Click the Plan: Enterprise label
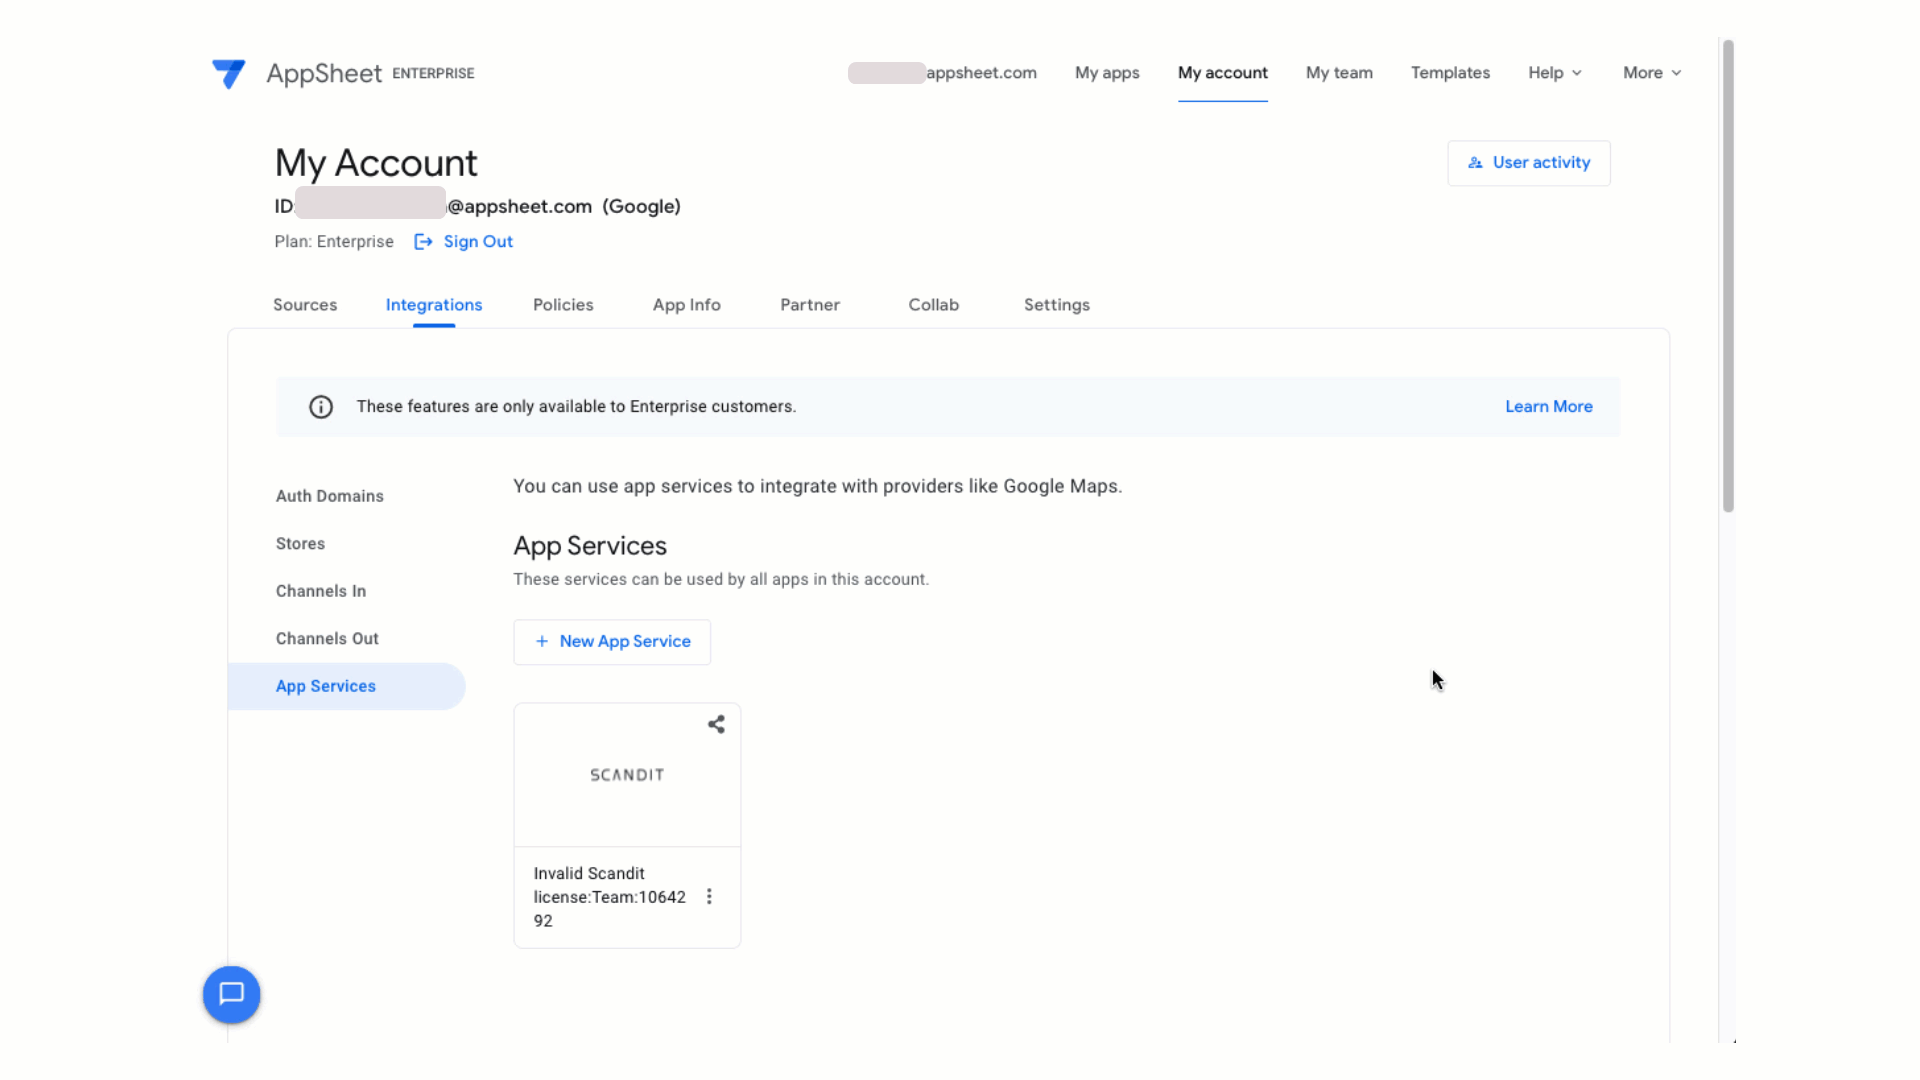 [334, 242]
